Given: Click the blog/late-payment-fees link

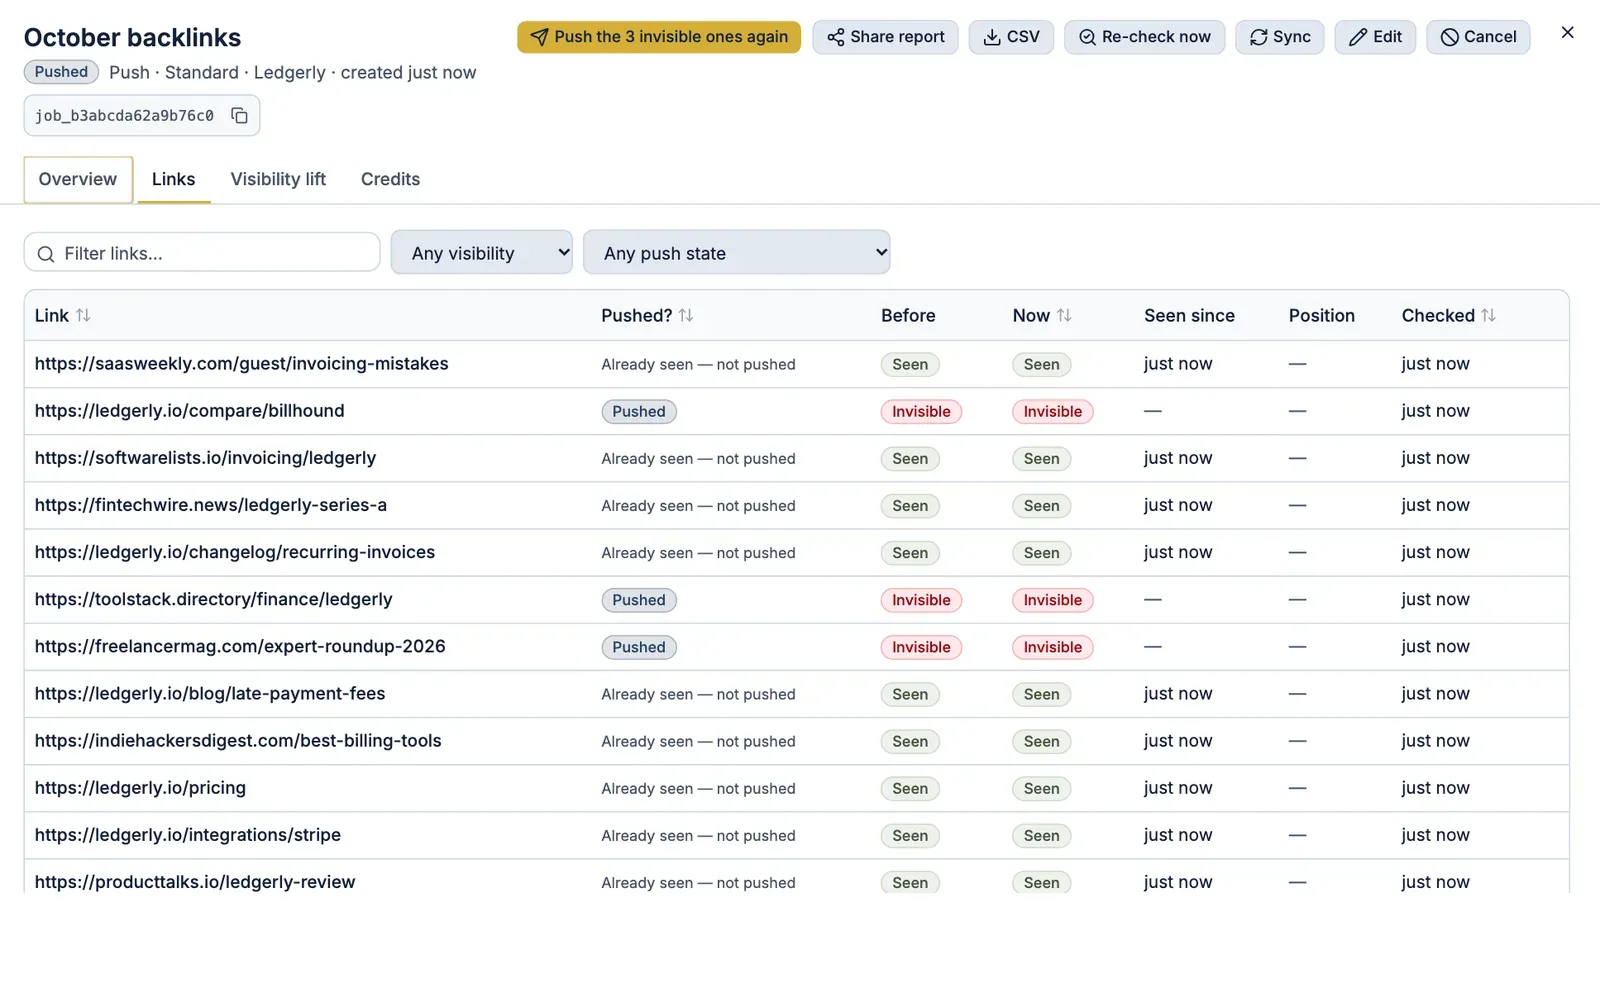Looking at the screenshot, I should click(x=210, y=693).
